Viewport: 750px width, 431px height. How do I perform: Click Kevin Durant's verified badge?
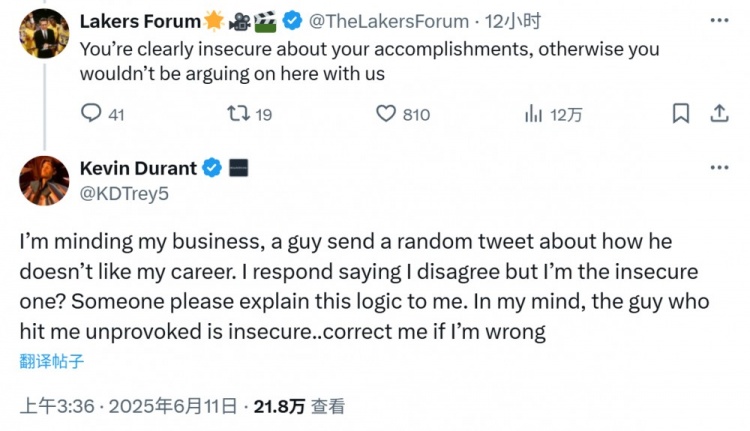(212, 169)
